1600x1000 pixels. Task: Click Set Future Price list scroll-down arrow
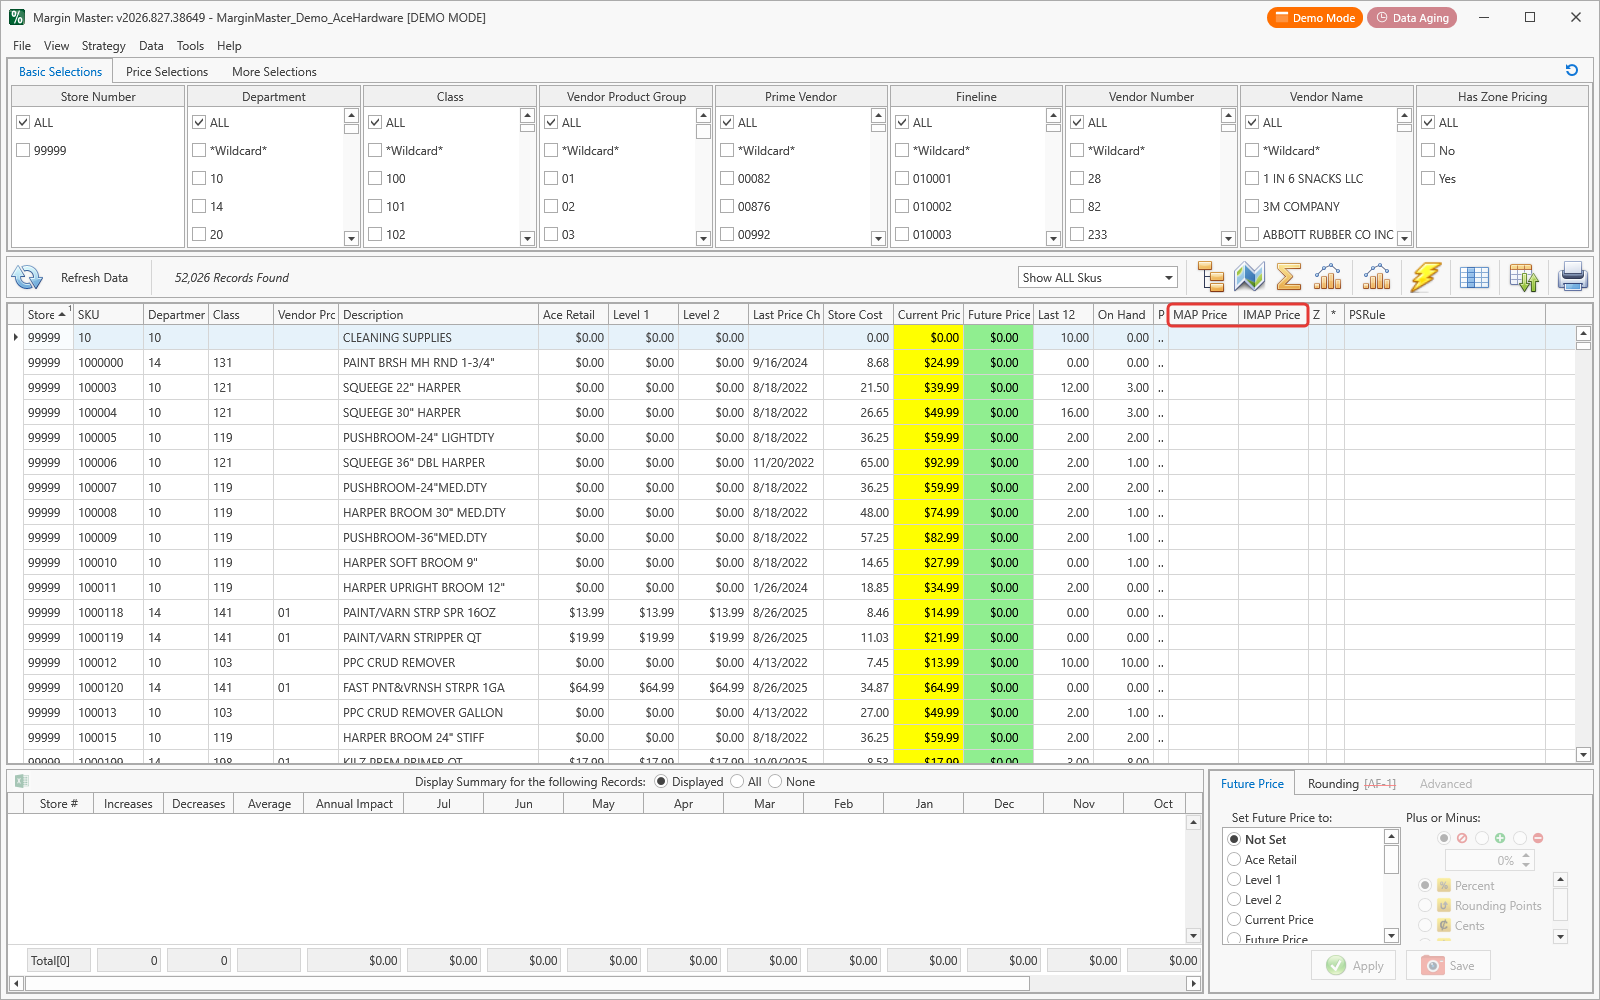click(x=1391, y=936)
